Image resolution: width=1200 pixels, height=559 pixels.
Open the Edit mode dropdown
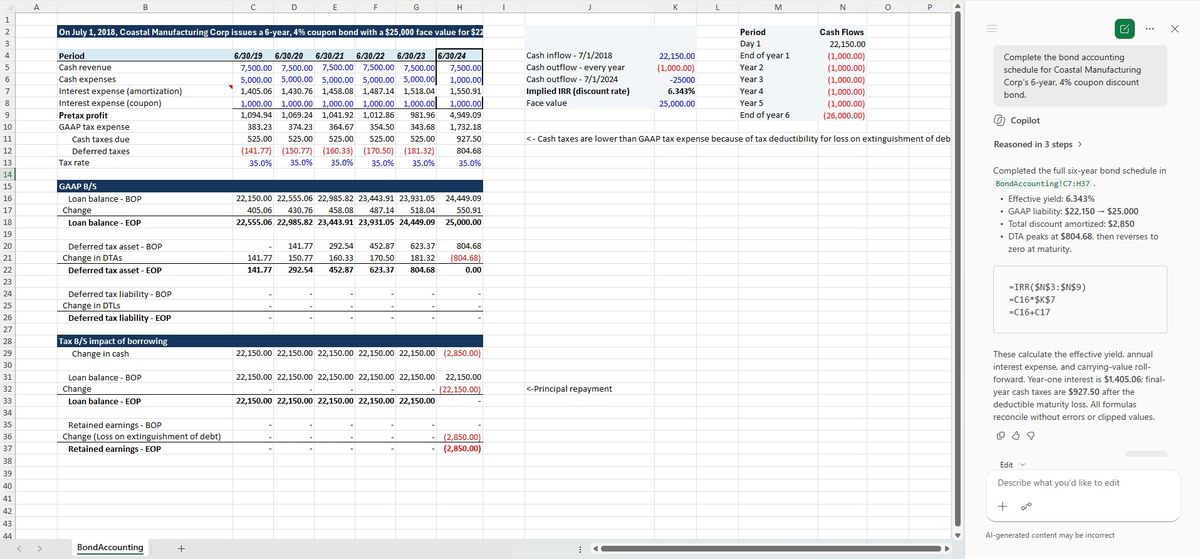coord(1013,465)
